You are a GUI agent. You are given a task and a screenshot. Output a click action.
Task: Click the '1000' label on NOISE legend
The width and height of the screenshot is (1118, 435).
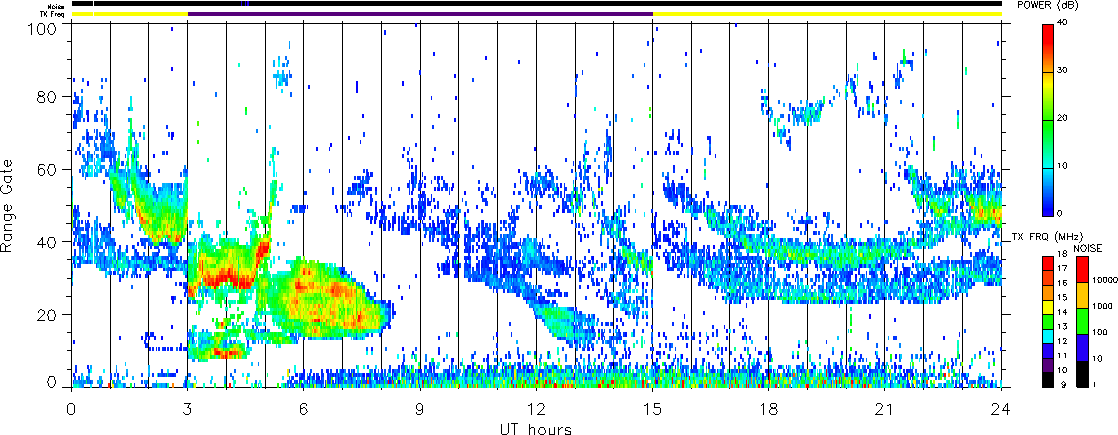[x=1102, y=308]
